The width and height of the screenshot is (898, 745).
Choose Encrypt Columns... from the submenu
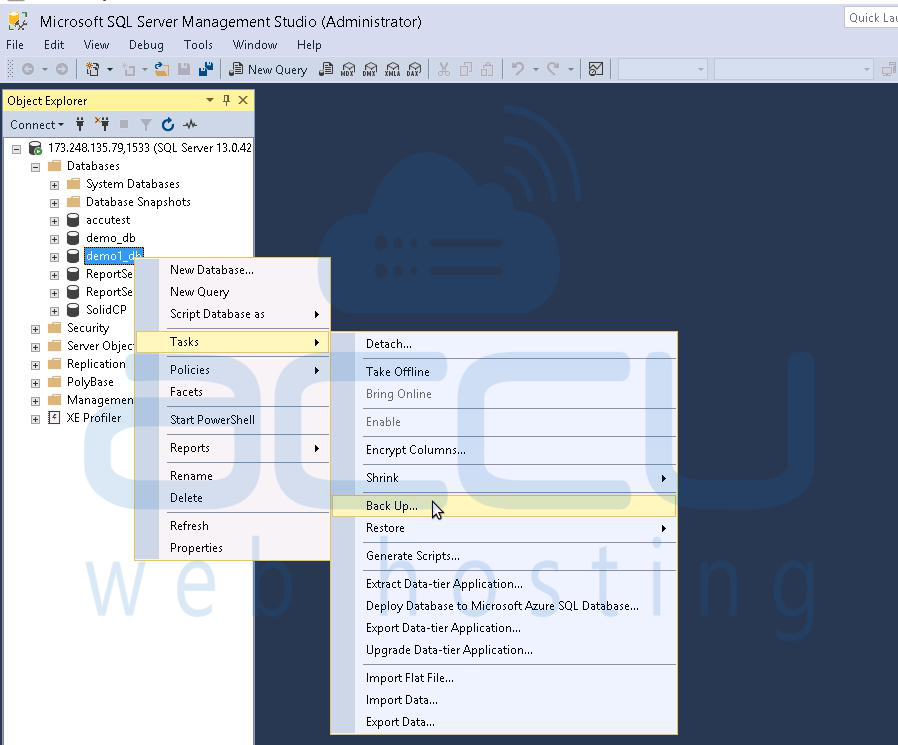tap(504, 450)
